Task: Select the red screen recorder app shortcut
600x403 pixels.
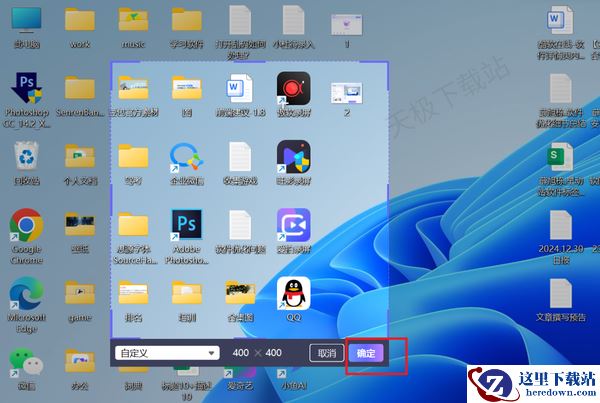Action: tap(293, 88)
